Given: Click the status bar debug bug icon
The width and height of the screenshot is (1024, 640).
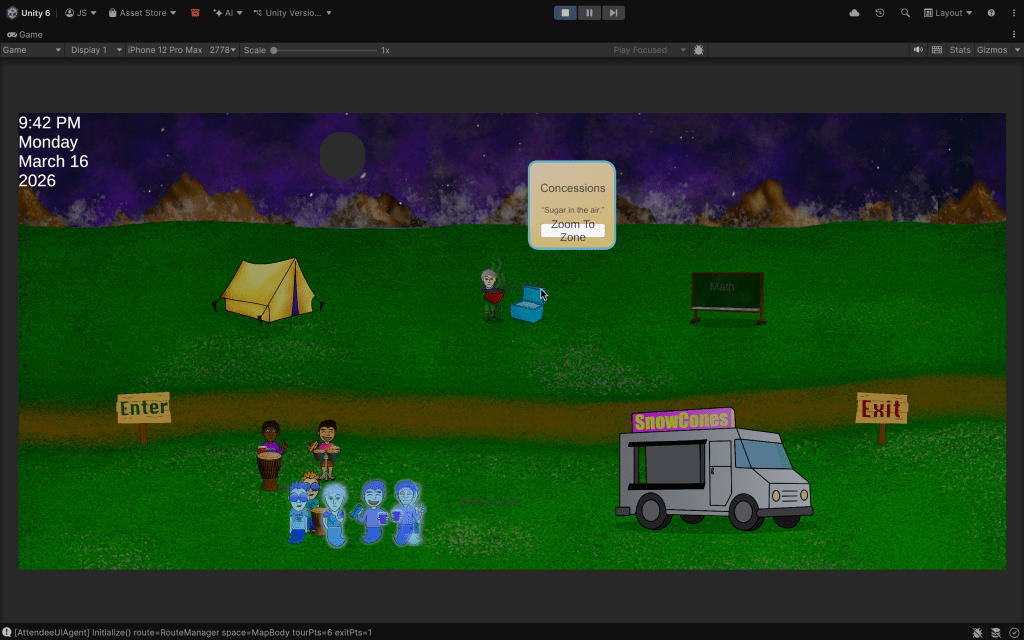Looking at the screenshot, I should click(x=977, y=632).
